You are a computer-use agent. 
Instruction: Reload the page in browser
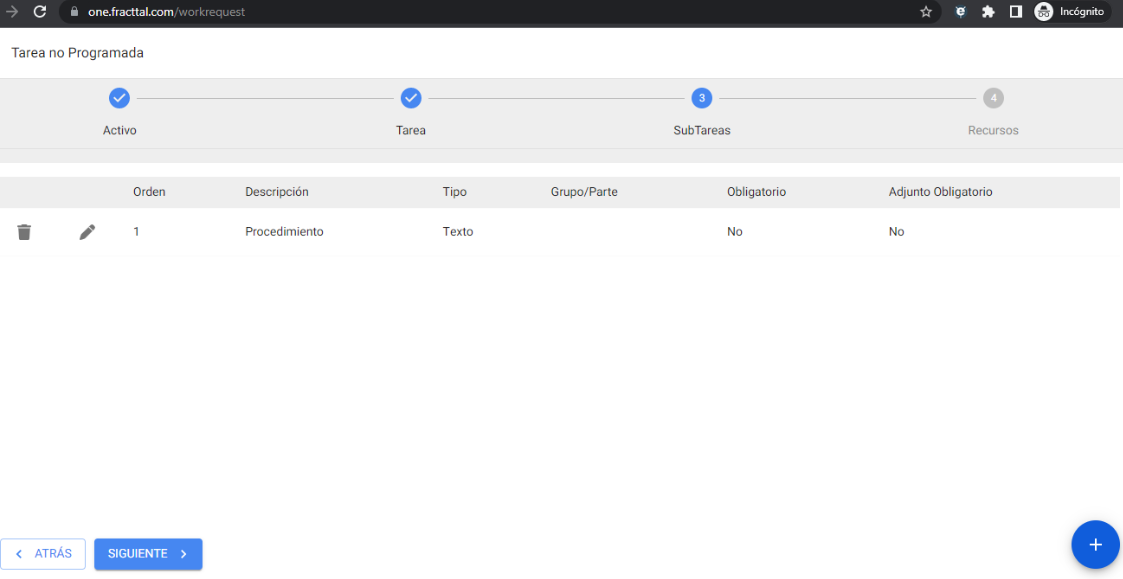click(x=40, y=12)
